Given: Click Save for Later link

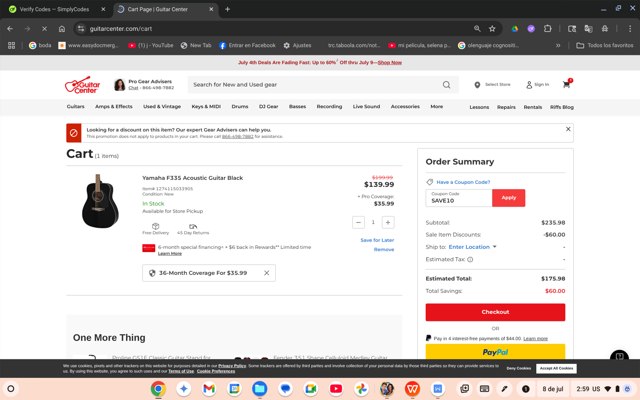Looking at the screenshot, I should (x=377, y=240).
